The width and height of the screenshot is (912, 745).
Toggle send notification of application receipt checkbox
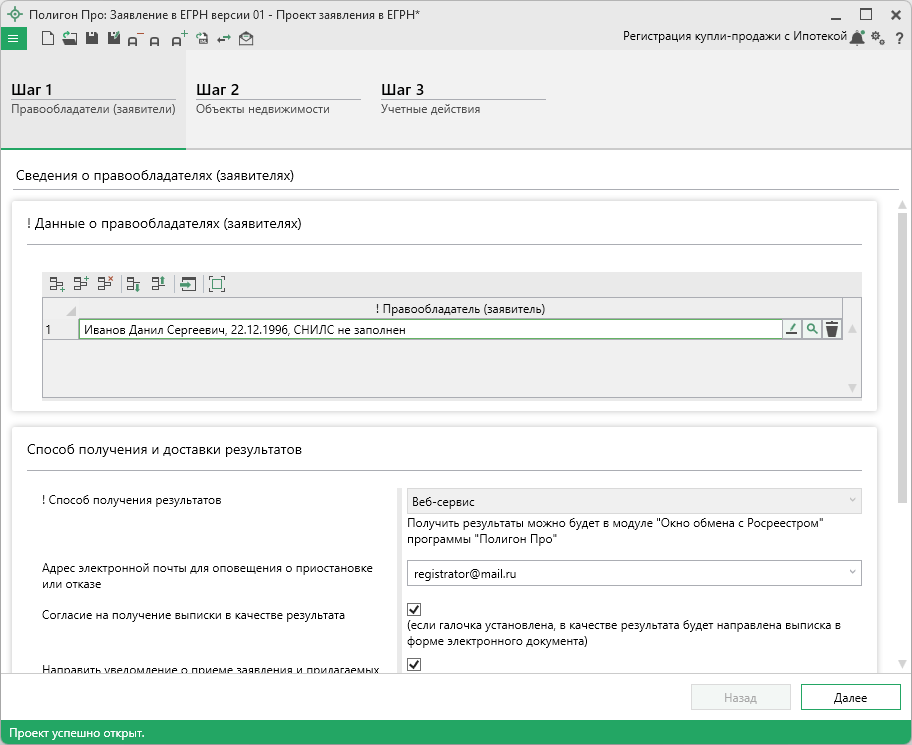click(x=414, y=664)
